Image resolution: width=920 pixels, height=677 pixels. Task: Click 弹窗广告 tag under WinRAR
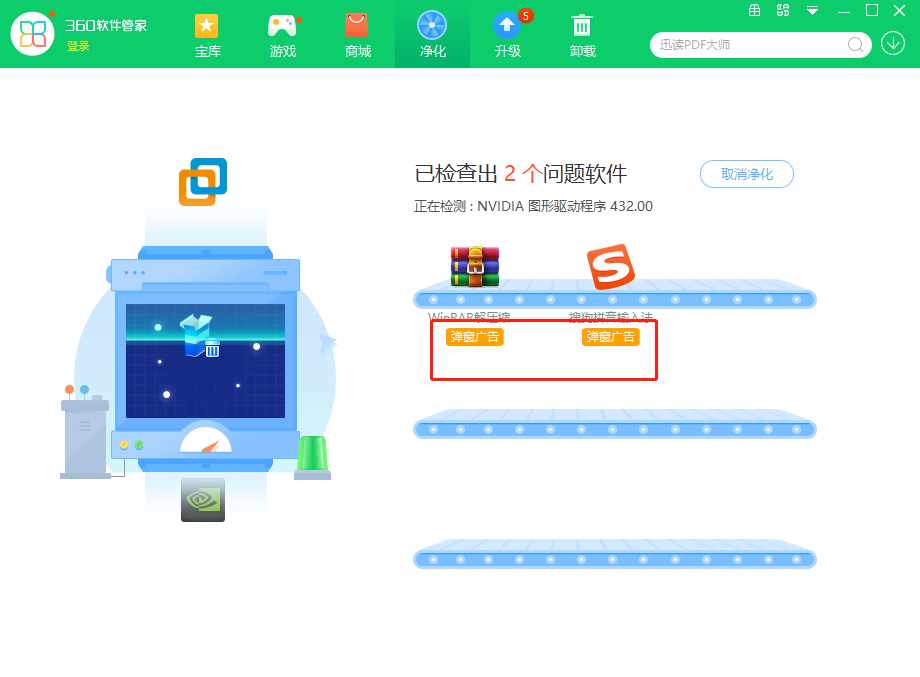[x=475, y=337]
